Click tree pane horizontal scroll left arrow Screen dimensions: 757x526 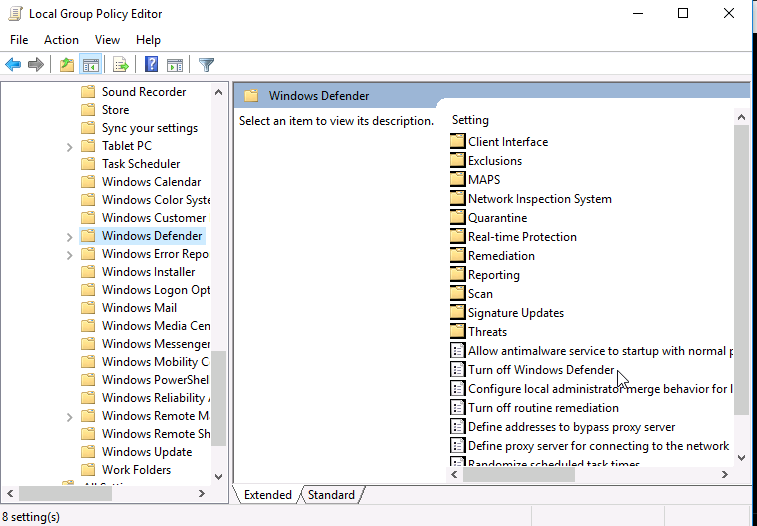10,493
